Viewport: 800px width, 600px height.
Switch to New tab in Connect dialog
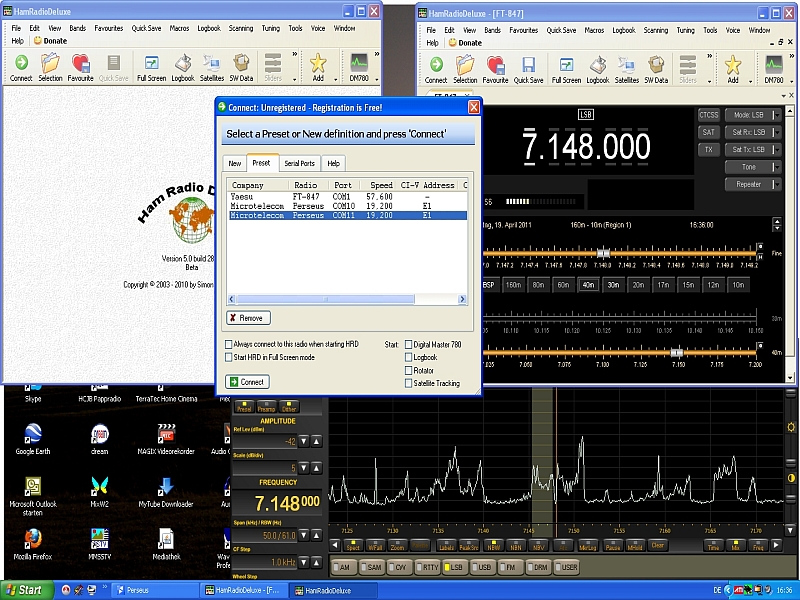pyautogui.click(x=235, y=163)
